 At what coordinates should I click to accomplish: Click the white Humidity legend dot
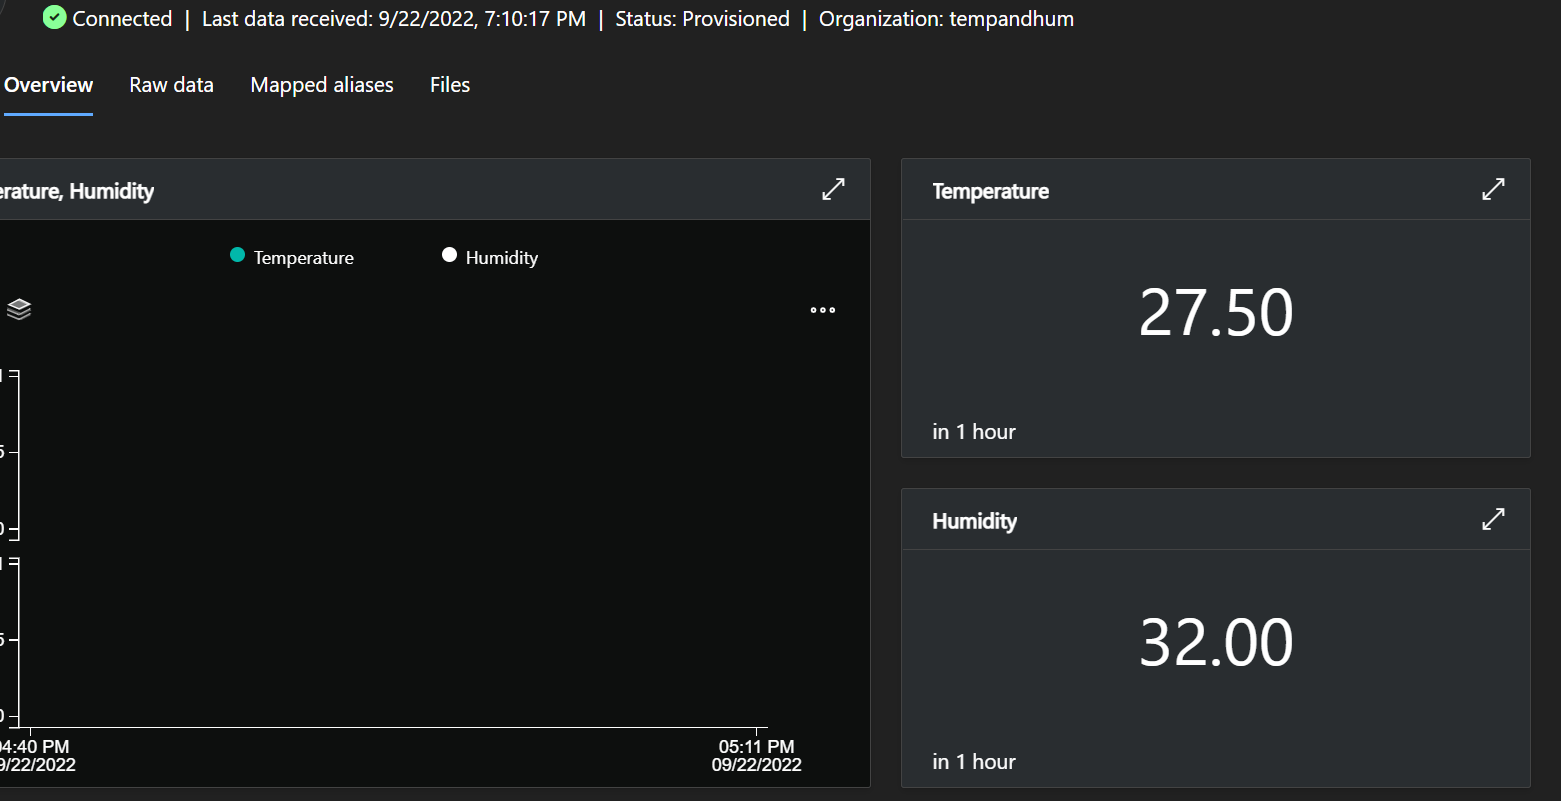click(449, 255)
